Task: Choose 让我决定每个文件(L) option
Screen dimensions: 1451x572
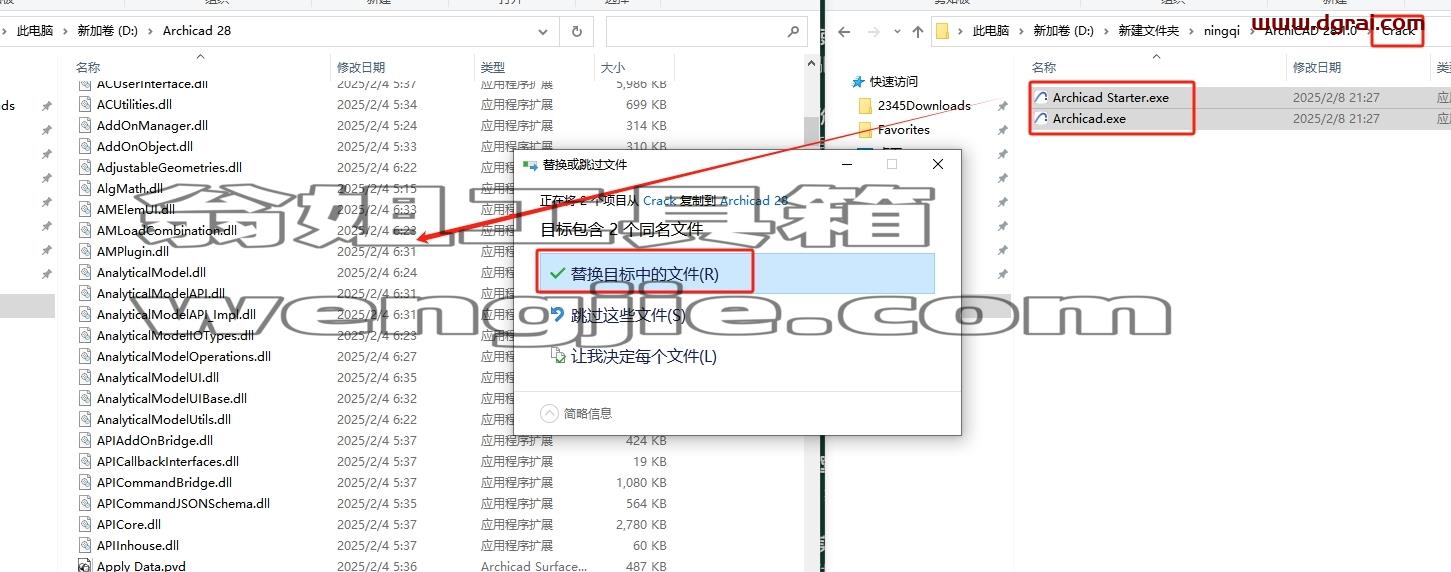Action: pos(735,356)
